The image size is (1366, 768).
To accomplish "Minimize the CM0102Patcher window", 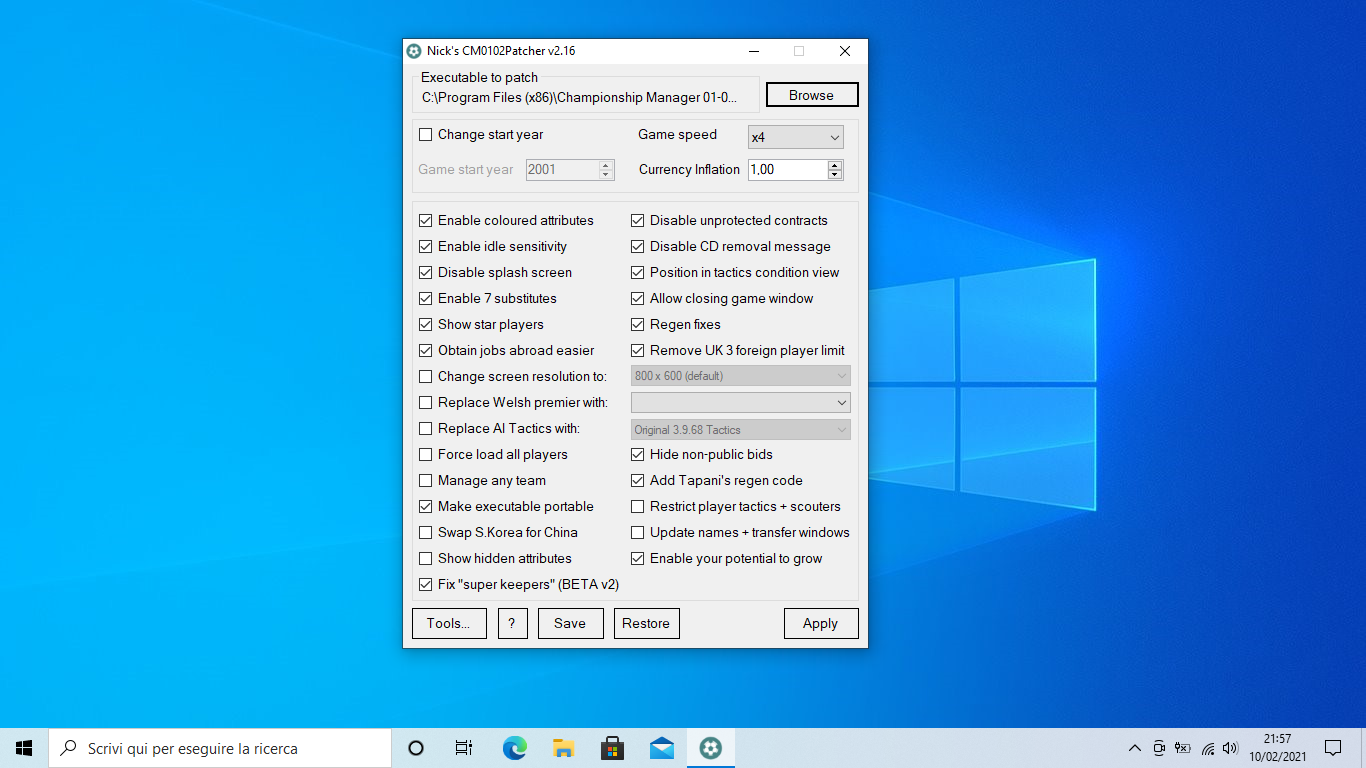I will (x=753, y=51).
